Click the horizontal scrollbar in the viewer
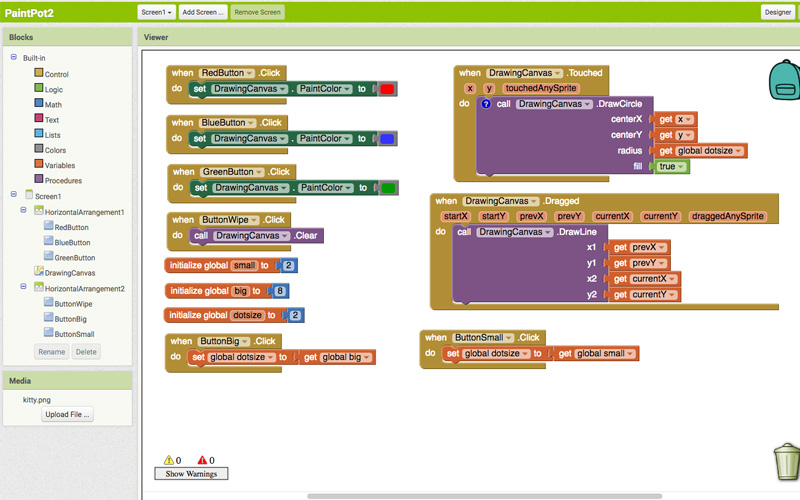The image size is (800, 500). pyautogui.click(x=485, y=496)
